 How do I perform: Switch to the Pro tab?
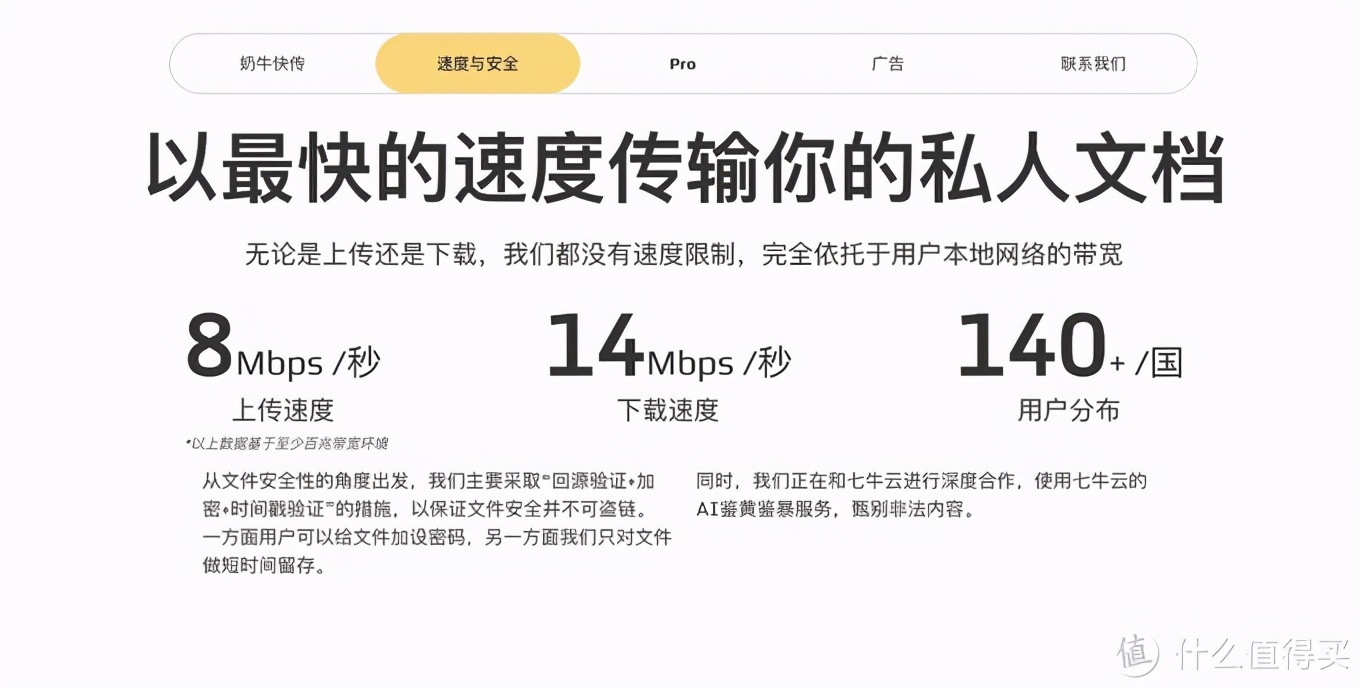[682, 63]
